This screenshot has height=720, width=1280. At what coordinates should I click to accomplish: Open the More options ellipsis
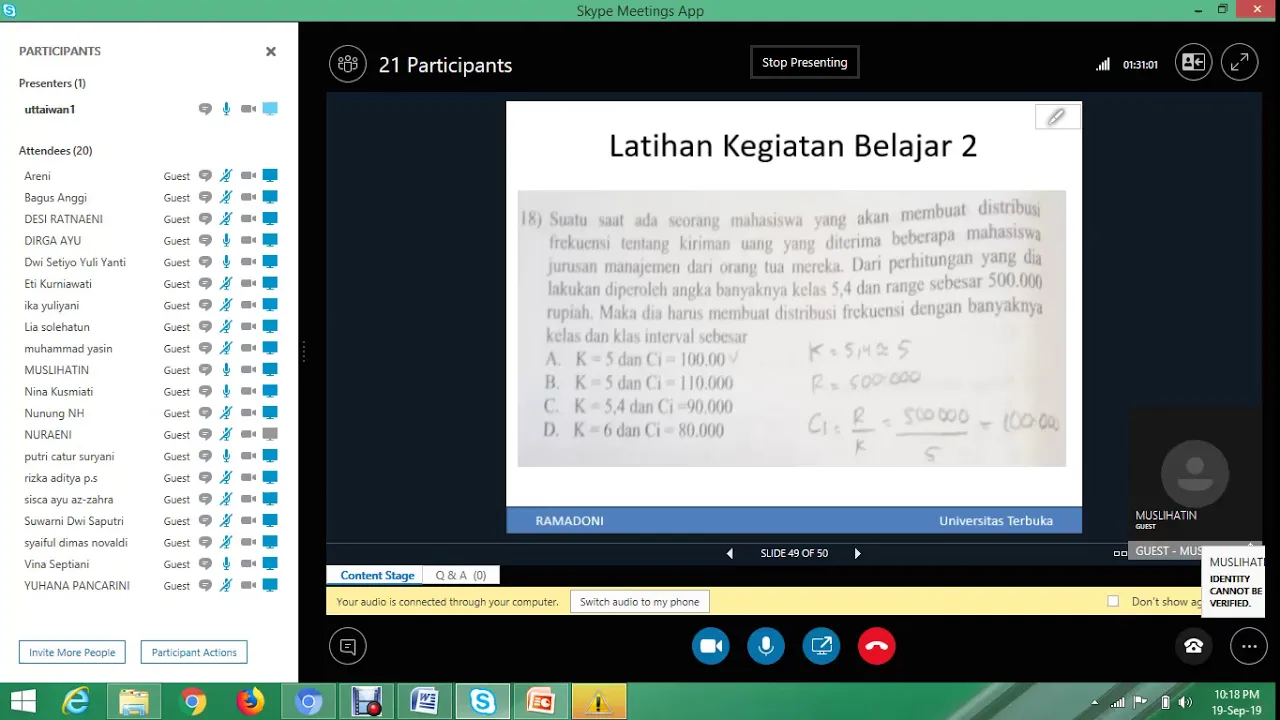pos(1249,646)
